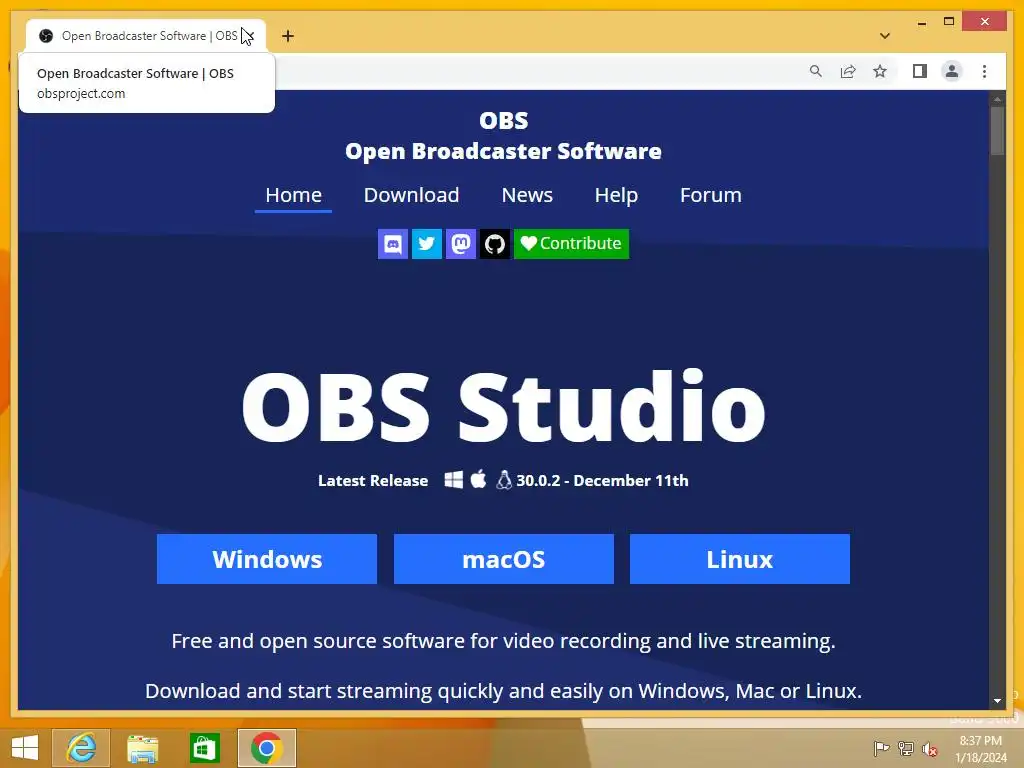Download OBS Studio for Windows
The image size is (1024, 768).
point(267,559)
